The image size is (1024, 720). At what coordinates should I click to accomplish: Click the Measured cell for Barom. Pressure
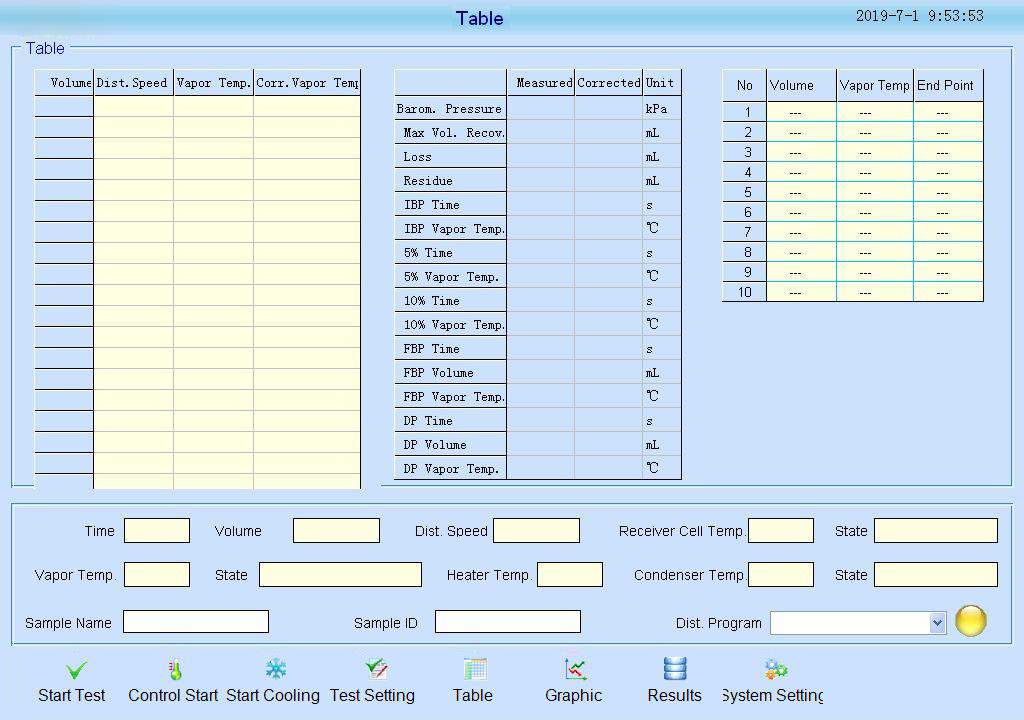pos(540,108)
